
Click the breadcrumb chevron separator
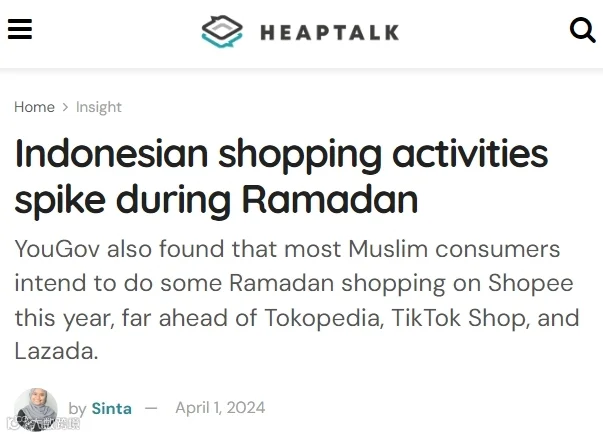65,107
